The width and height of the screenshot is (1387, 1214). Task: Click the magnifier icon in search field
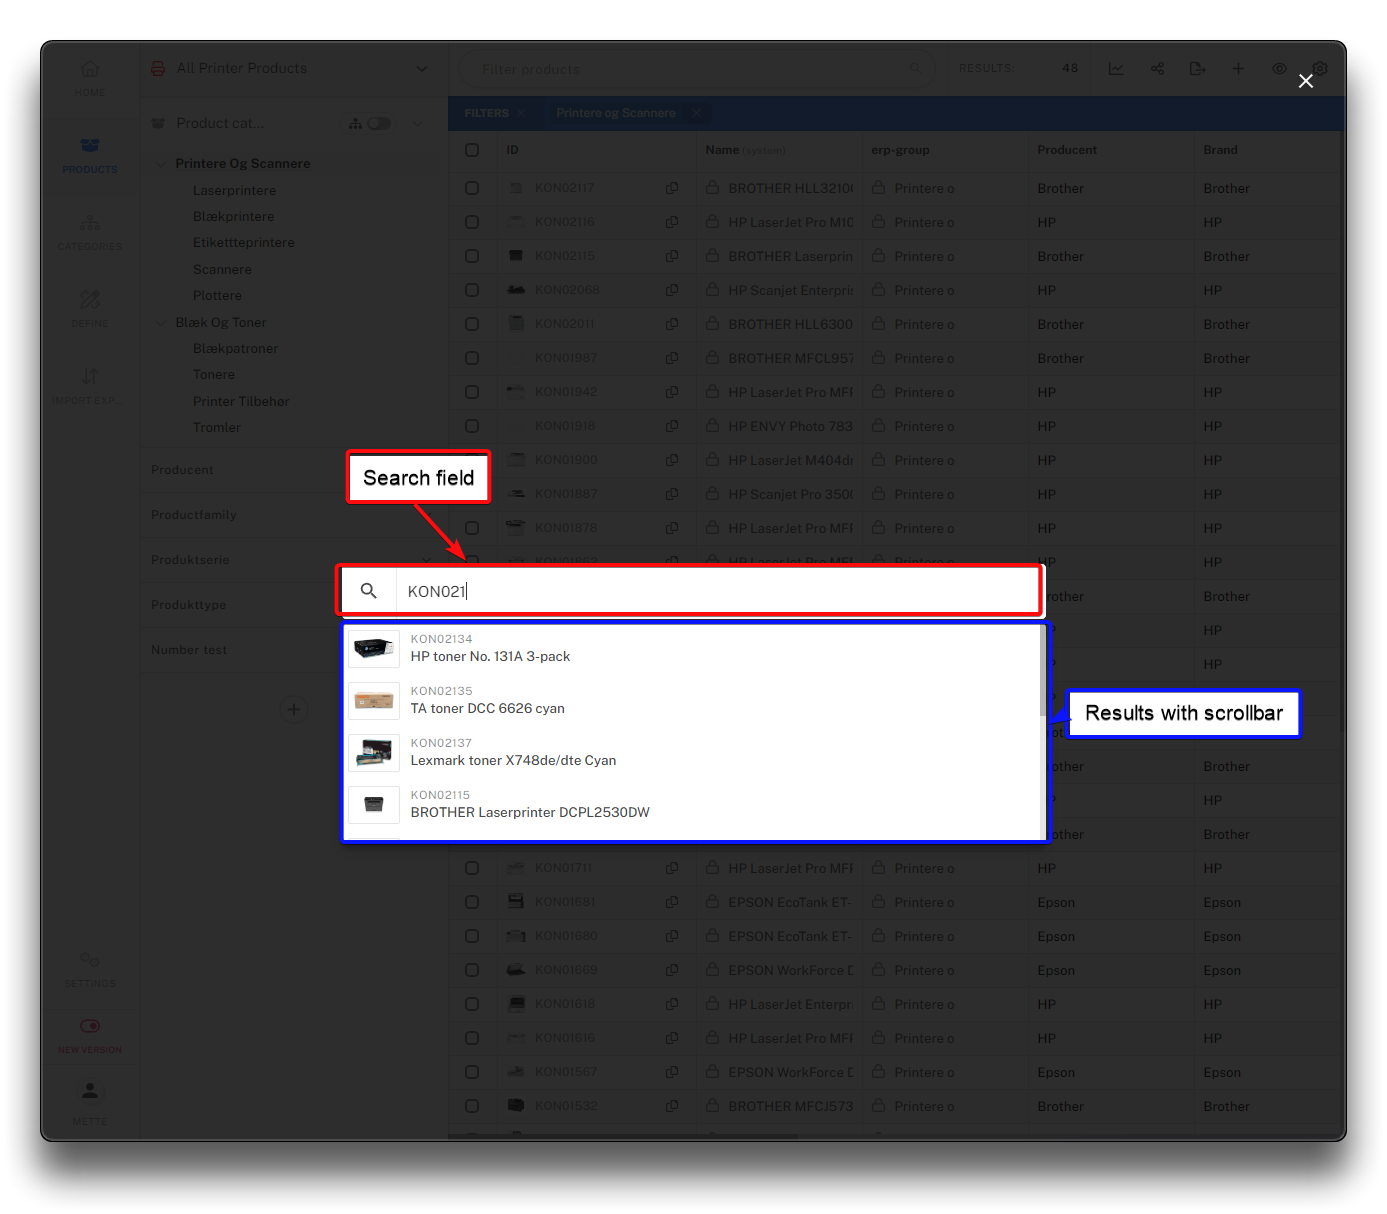coord(369,591)
